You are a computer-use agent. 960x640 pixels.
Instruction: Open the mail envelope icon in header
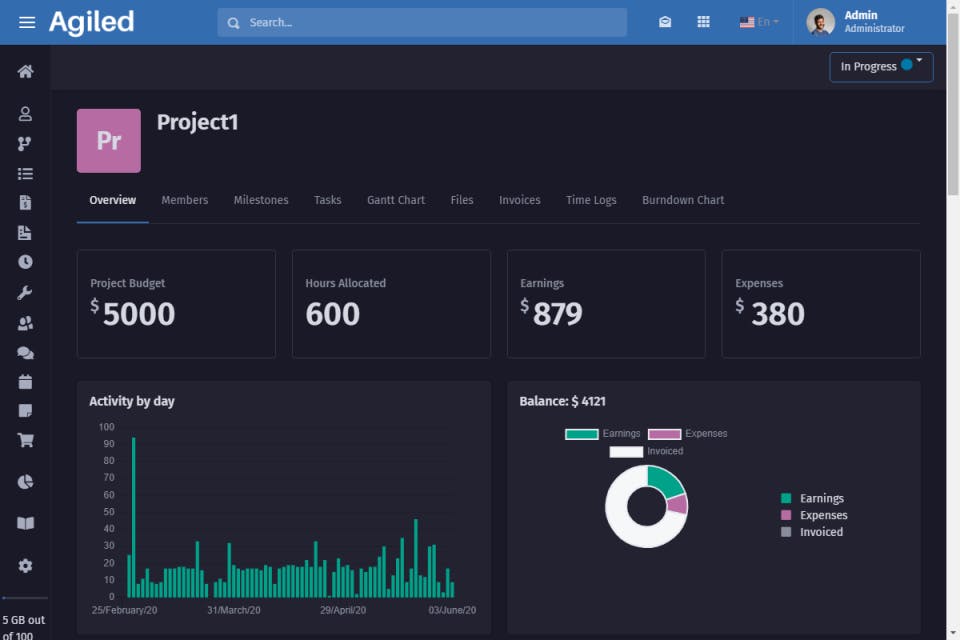(665, 22)
